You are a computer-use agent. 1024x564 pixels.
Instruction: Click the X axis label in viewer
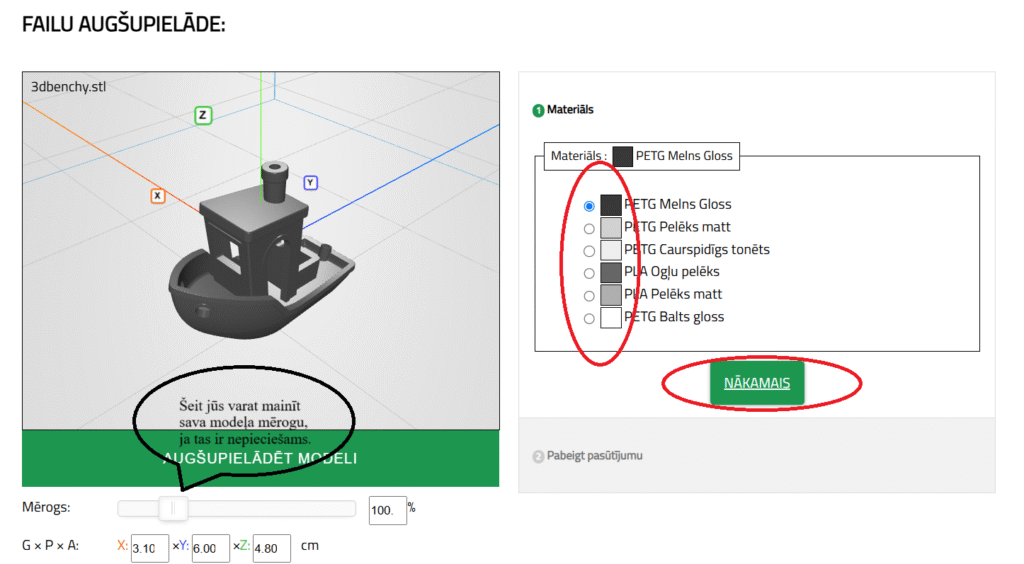pos(158,196)
